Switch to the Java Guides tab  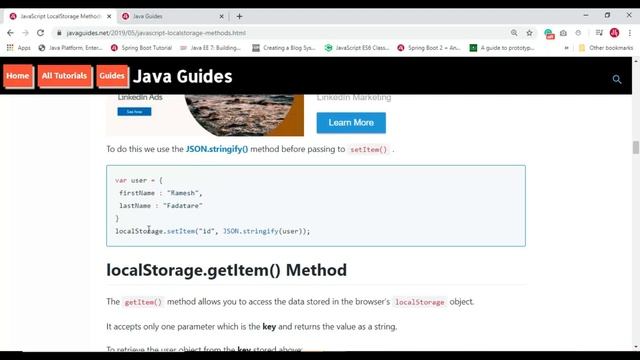pos(173,16)
